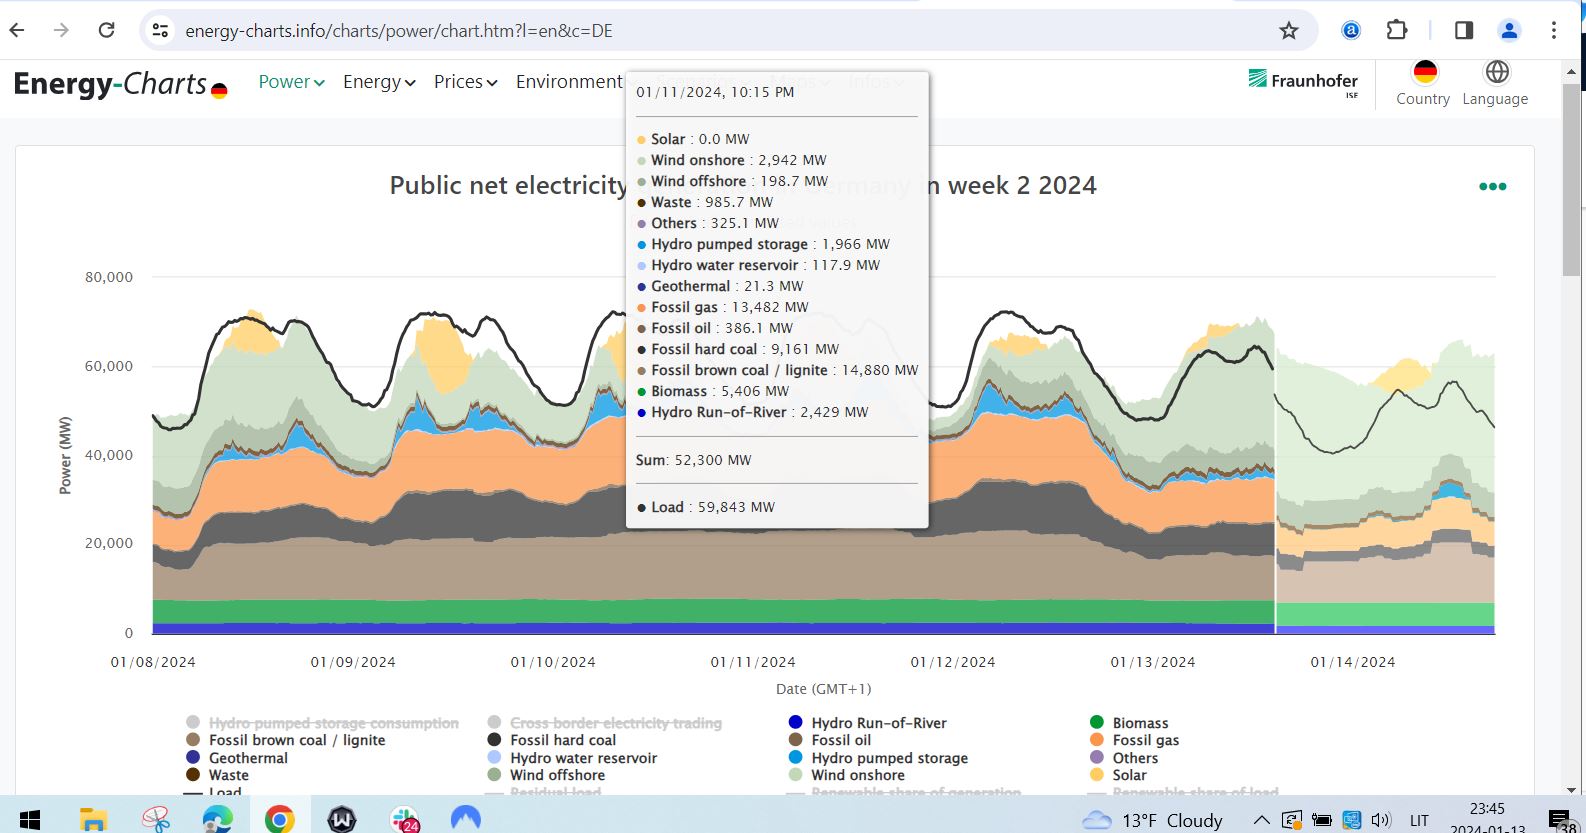Click the scrollbar down arrow
Screen dimensions: 1586x833
point(1571,790)
